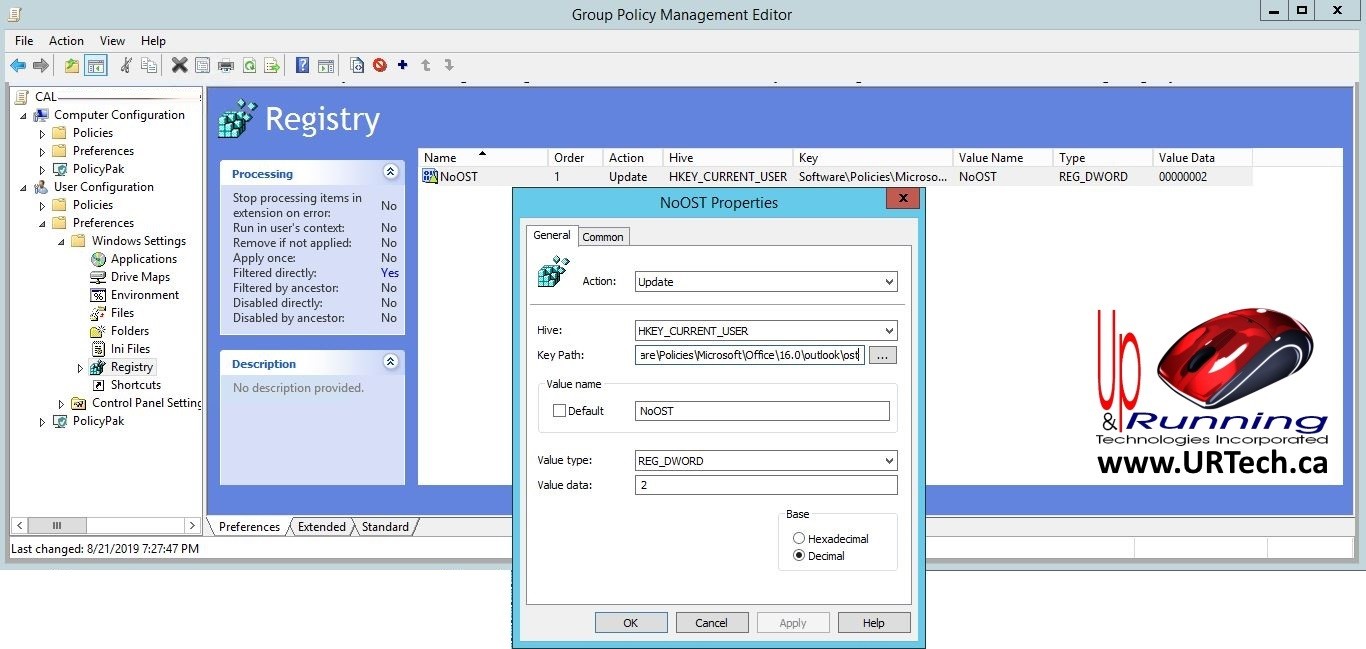Screen dimensions: 1366x649
Task: Click OK in NoOST Properties dialog
Action: [630, 623]
